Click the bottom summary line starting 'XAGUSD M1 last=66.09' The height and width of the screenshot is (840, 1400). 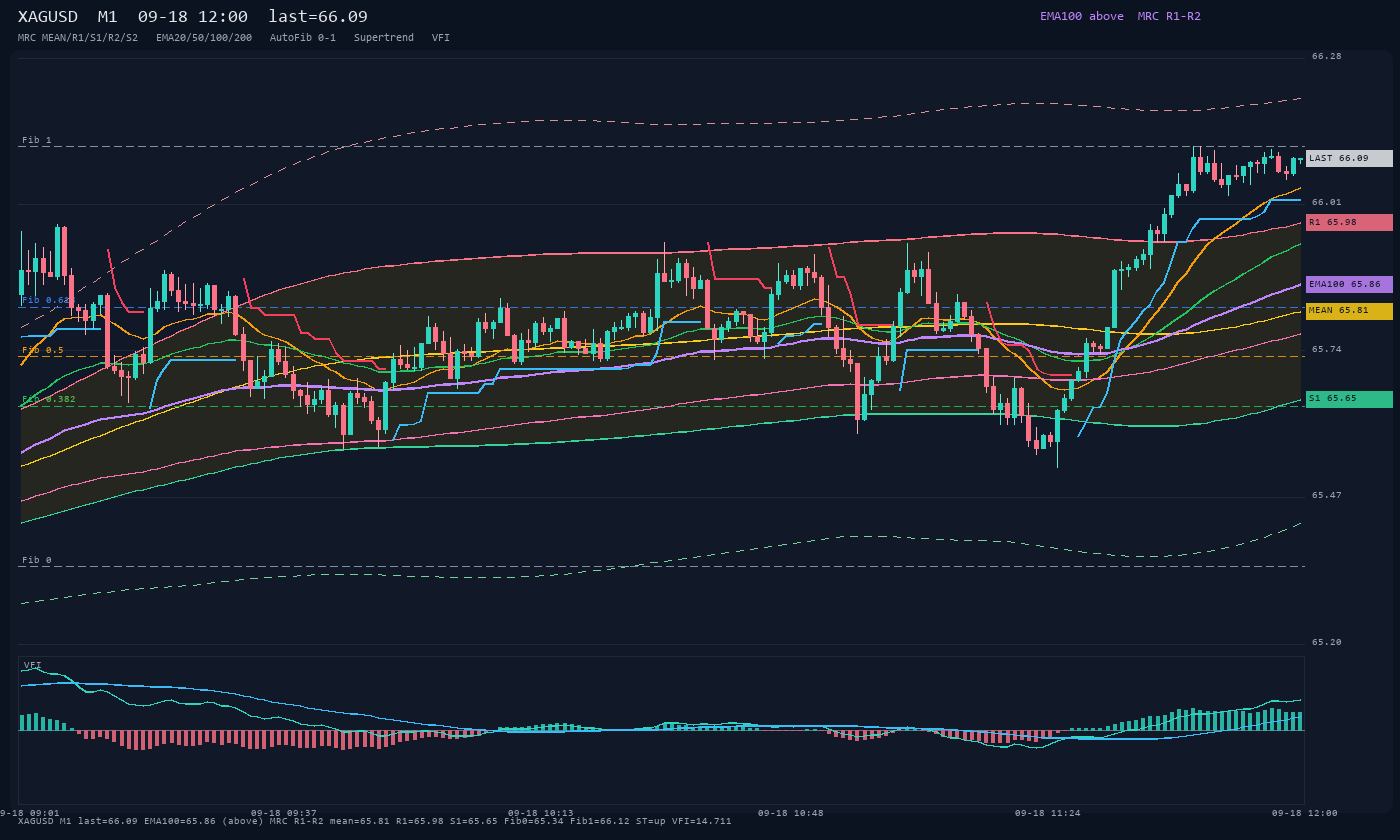[375, 821]
